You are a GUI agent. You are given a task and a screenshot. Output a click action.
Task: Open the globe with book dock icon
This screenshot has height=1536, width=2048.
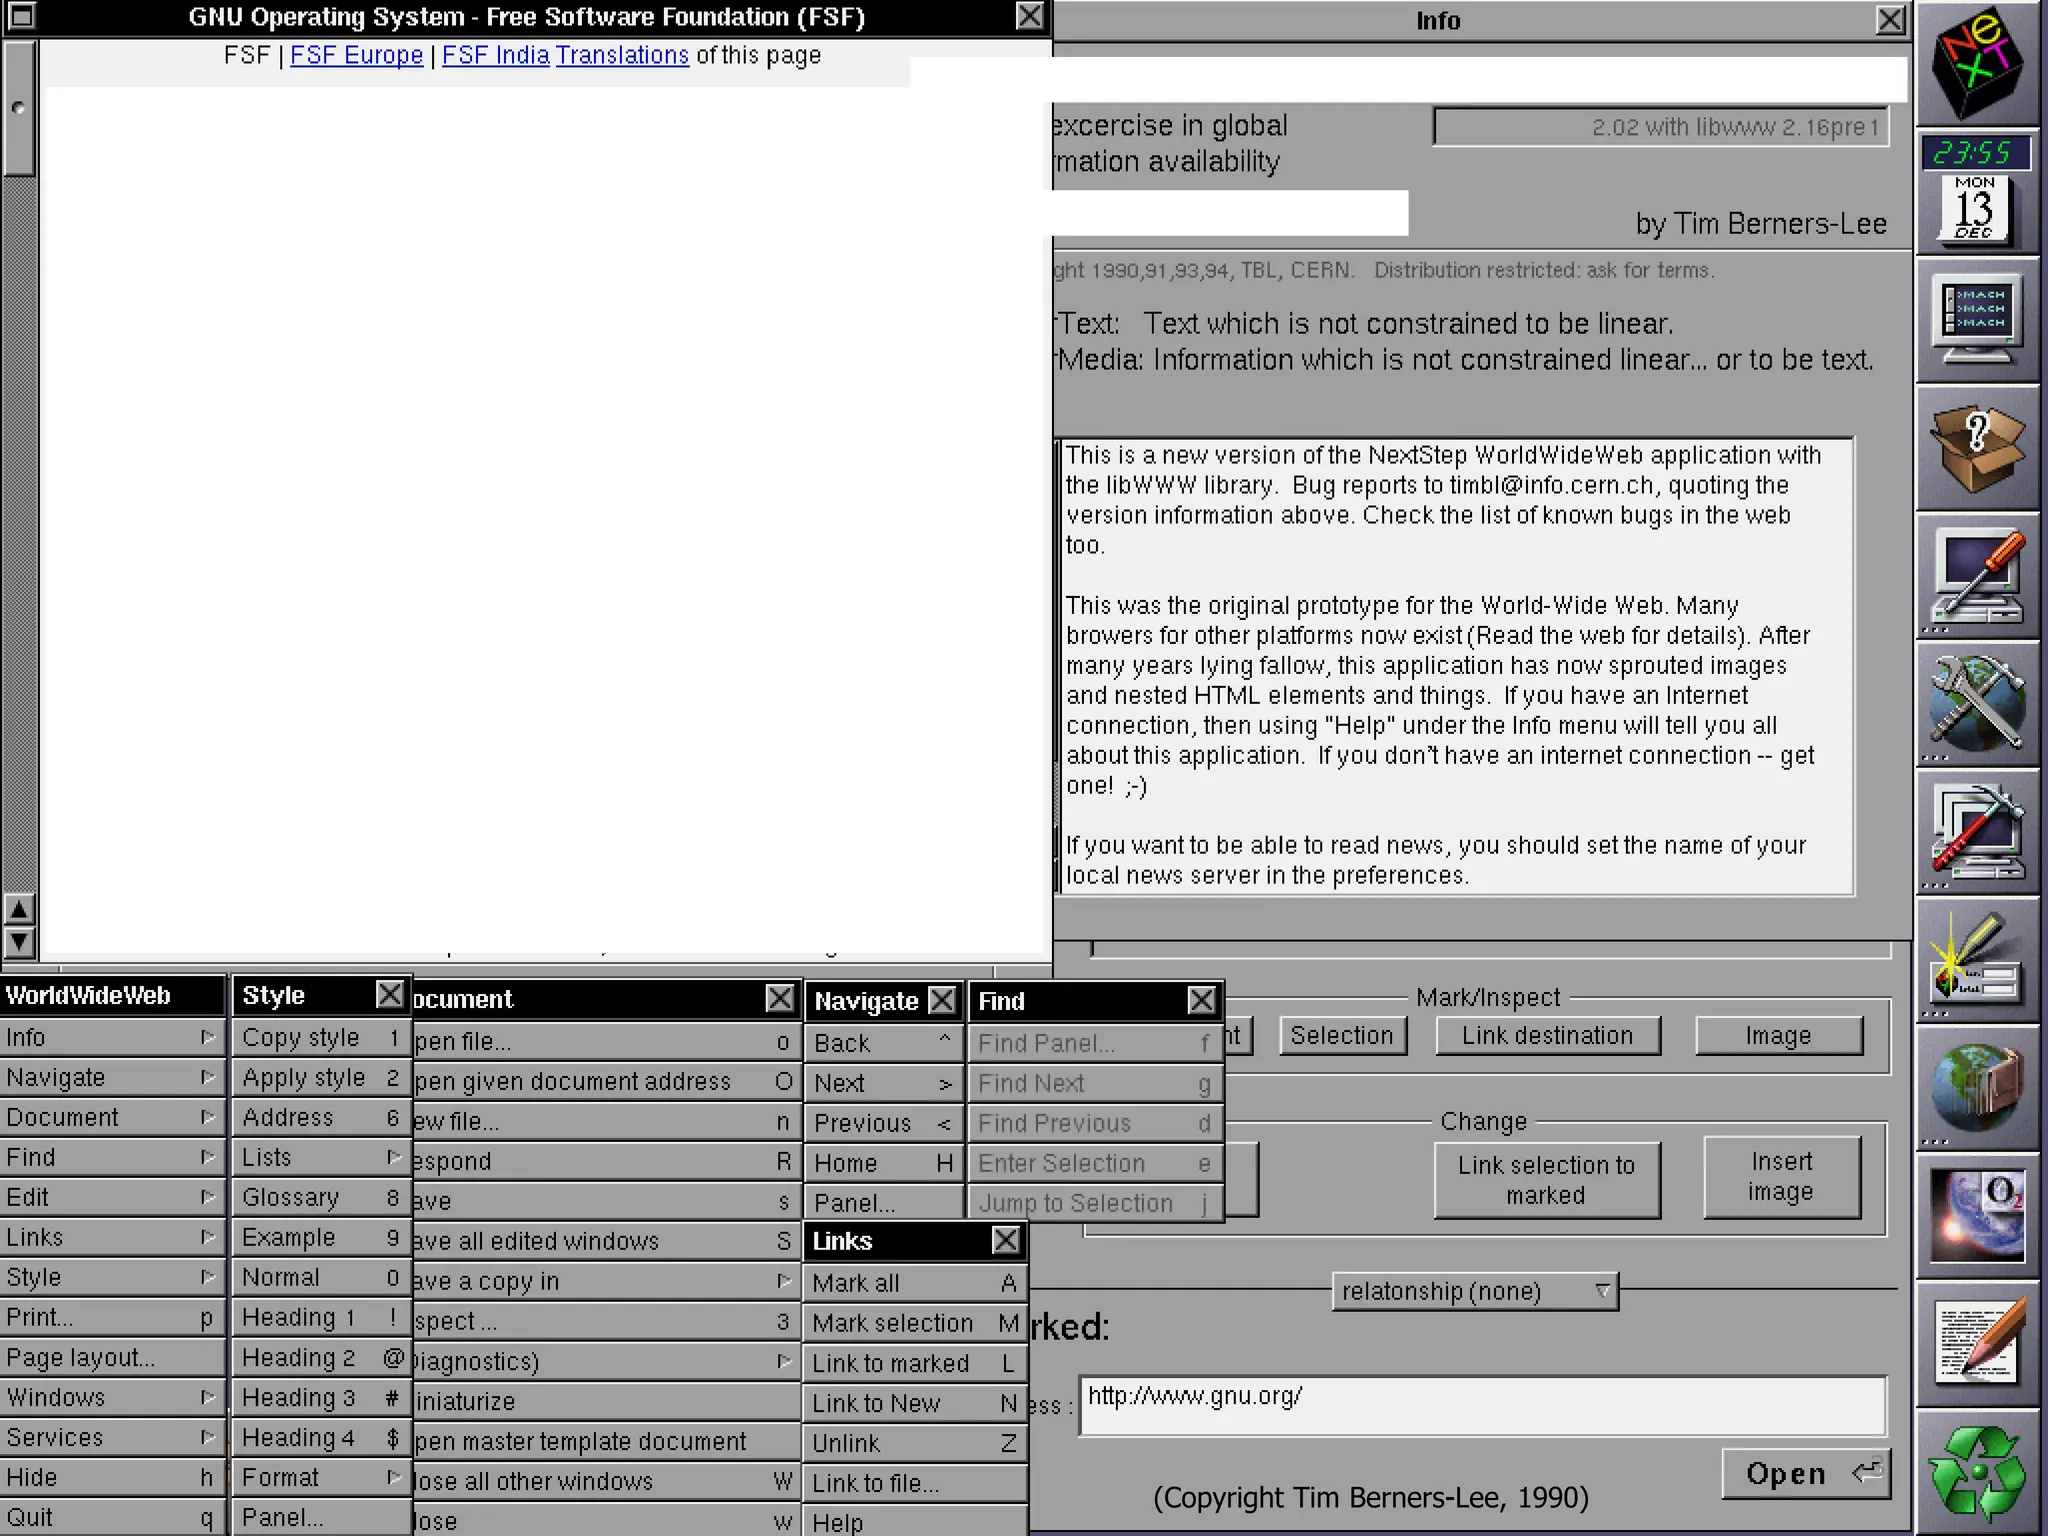coord(1977,1088)
